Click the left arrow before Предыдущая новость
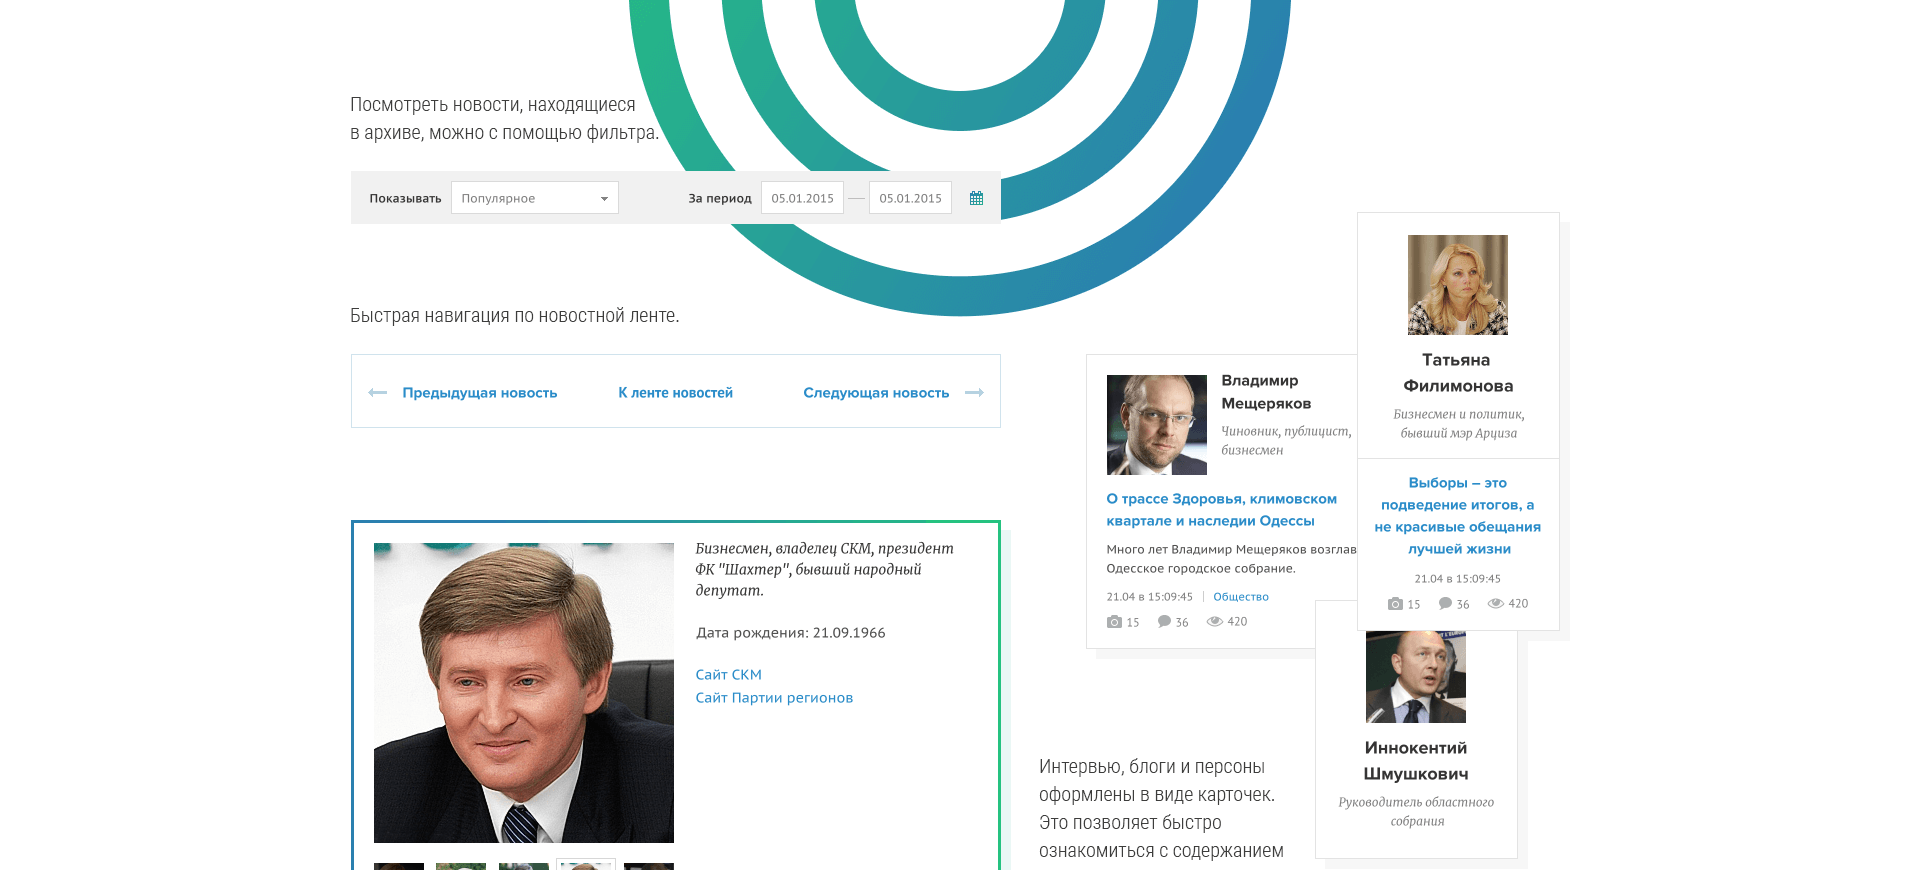Image resolution: width=1920 pixels, height=870 pixels. (x=378, y=393)
